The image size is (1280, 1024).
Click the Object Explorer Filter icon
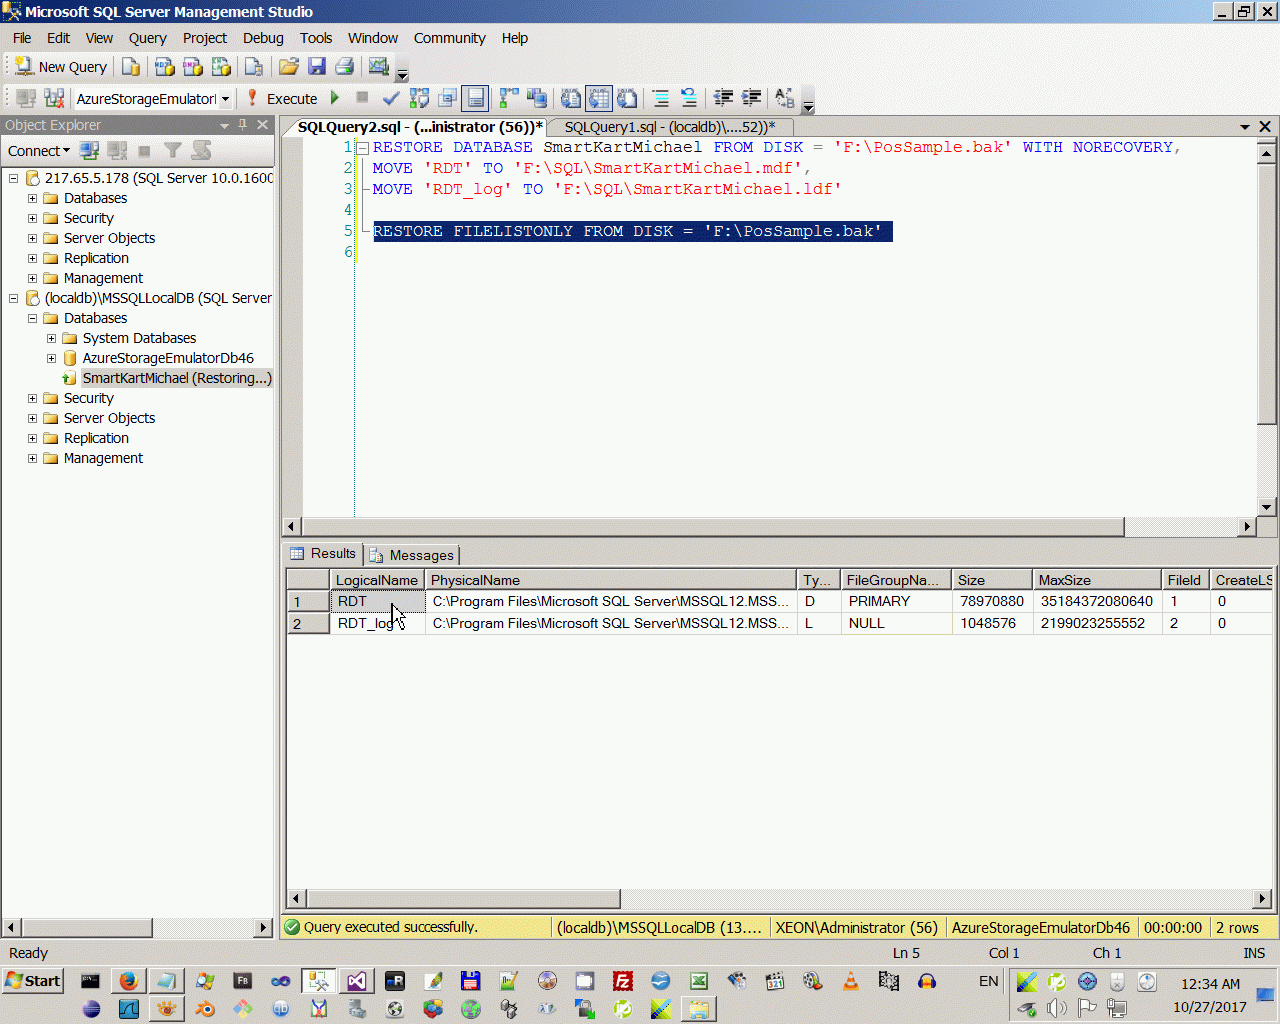173,151
